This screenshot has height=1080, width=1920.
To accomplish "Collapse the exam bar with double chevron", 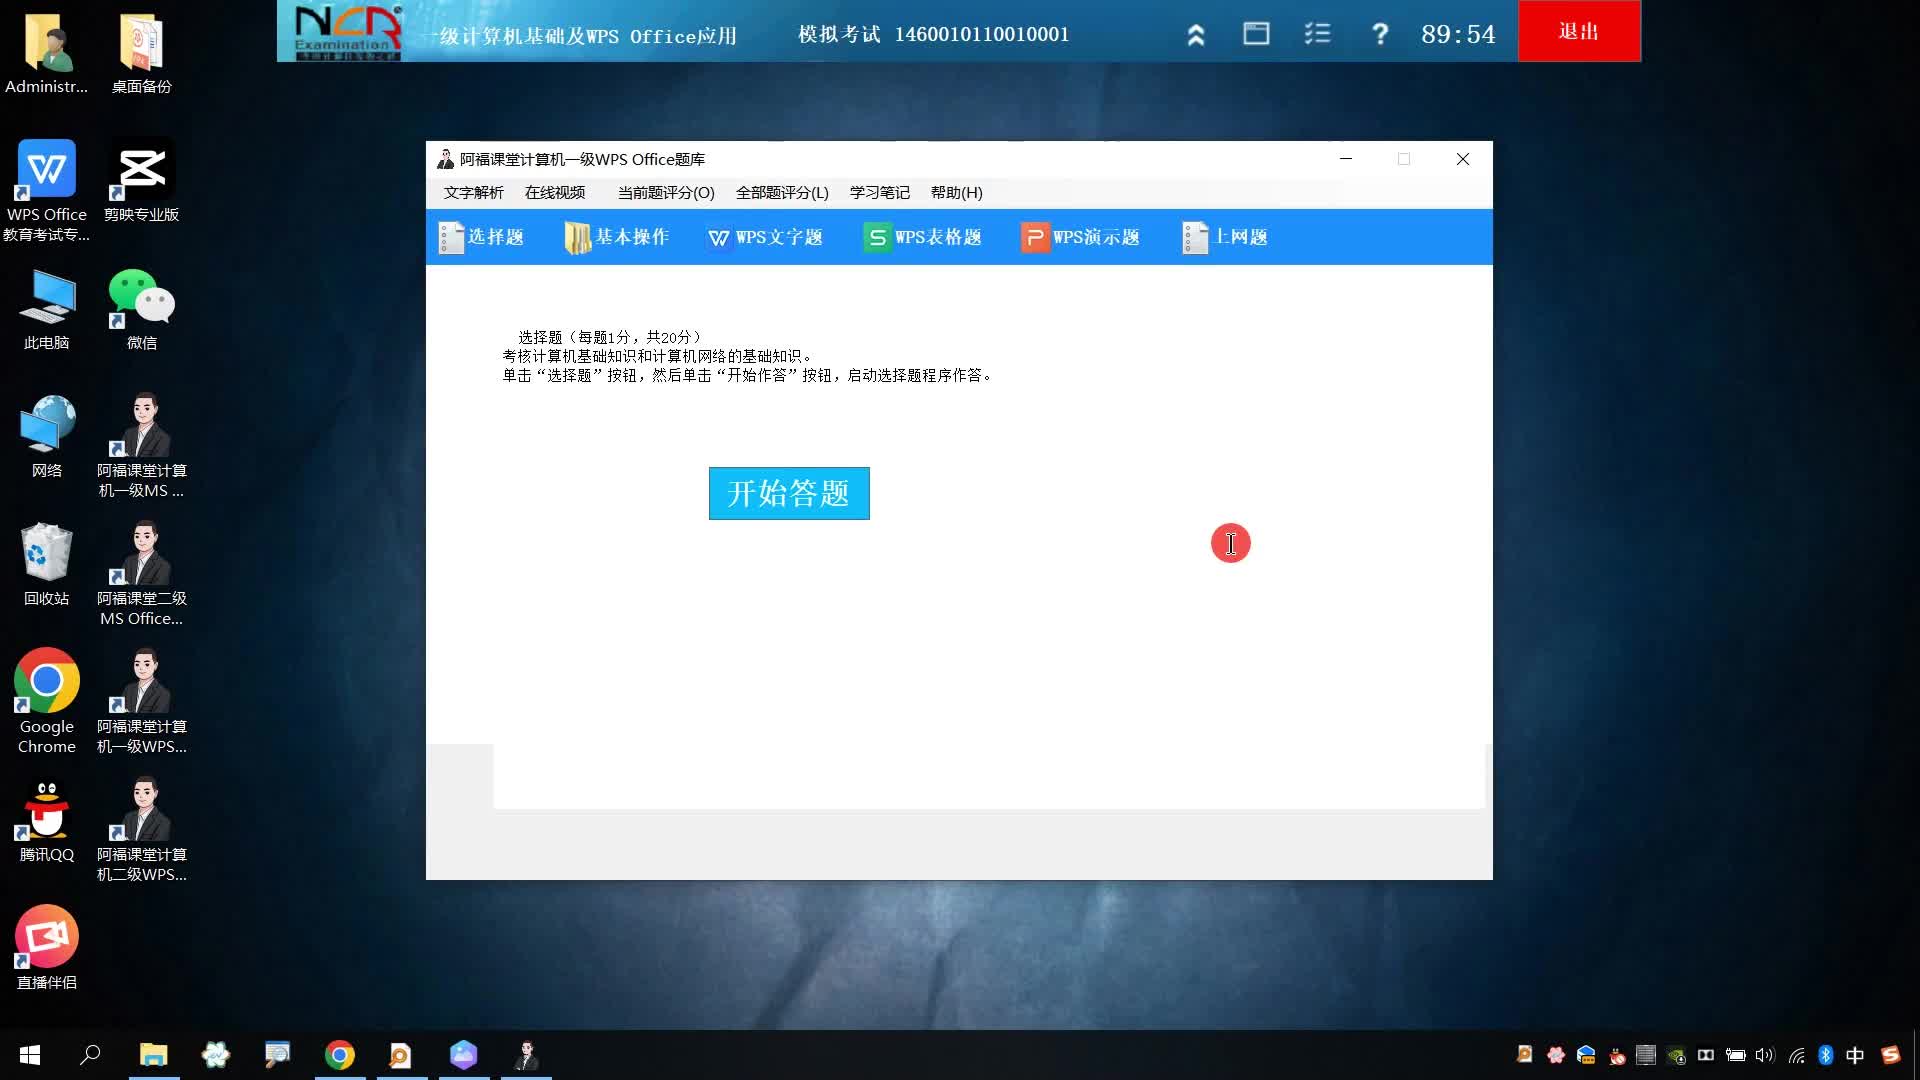I will click(x=1195, y=35).
